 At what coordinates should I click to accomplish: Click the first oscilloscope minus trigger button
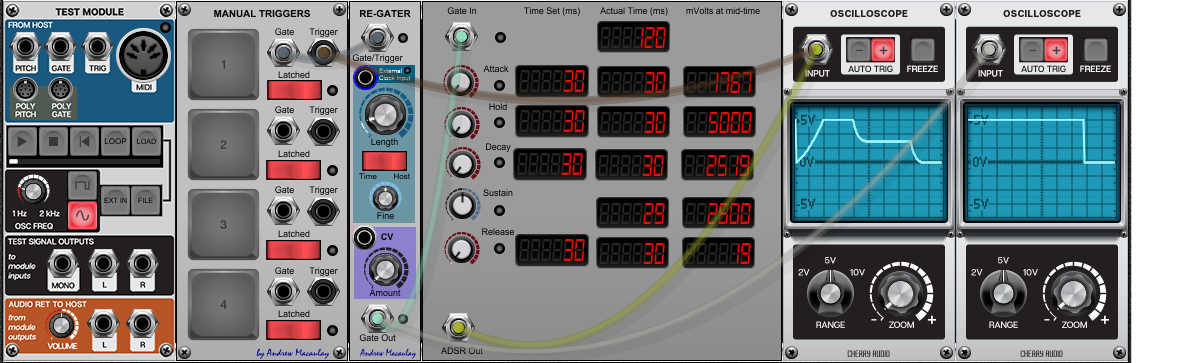[x=858, y=50]
